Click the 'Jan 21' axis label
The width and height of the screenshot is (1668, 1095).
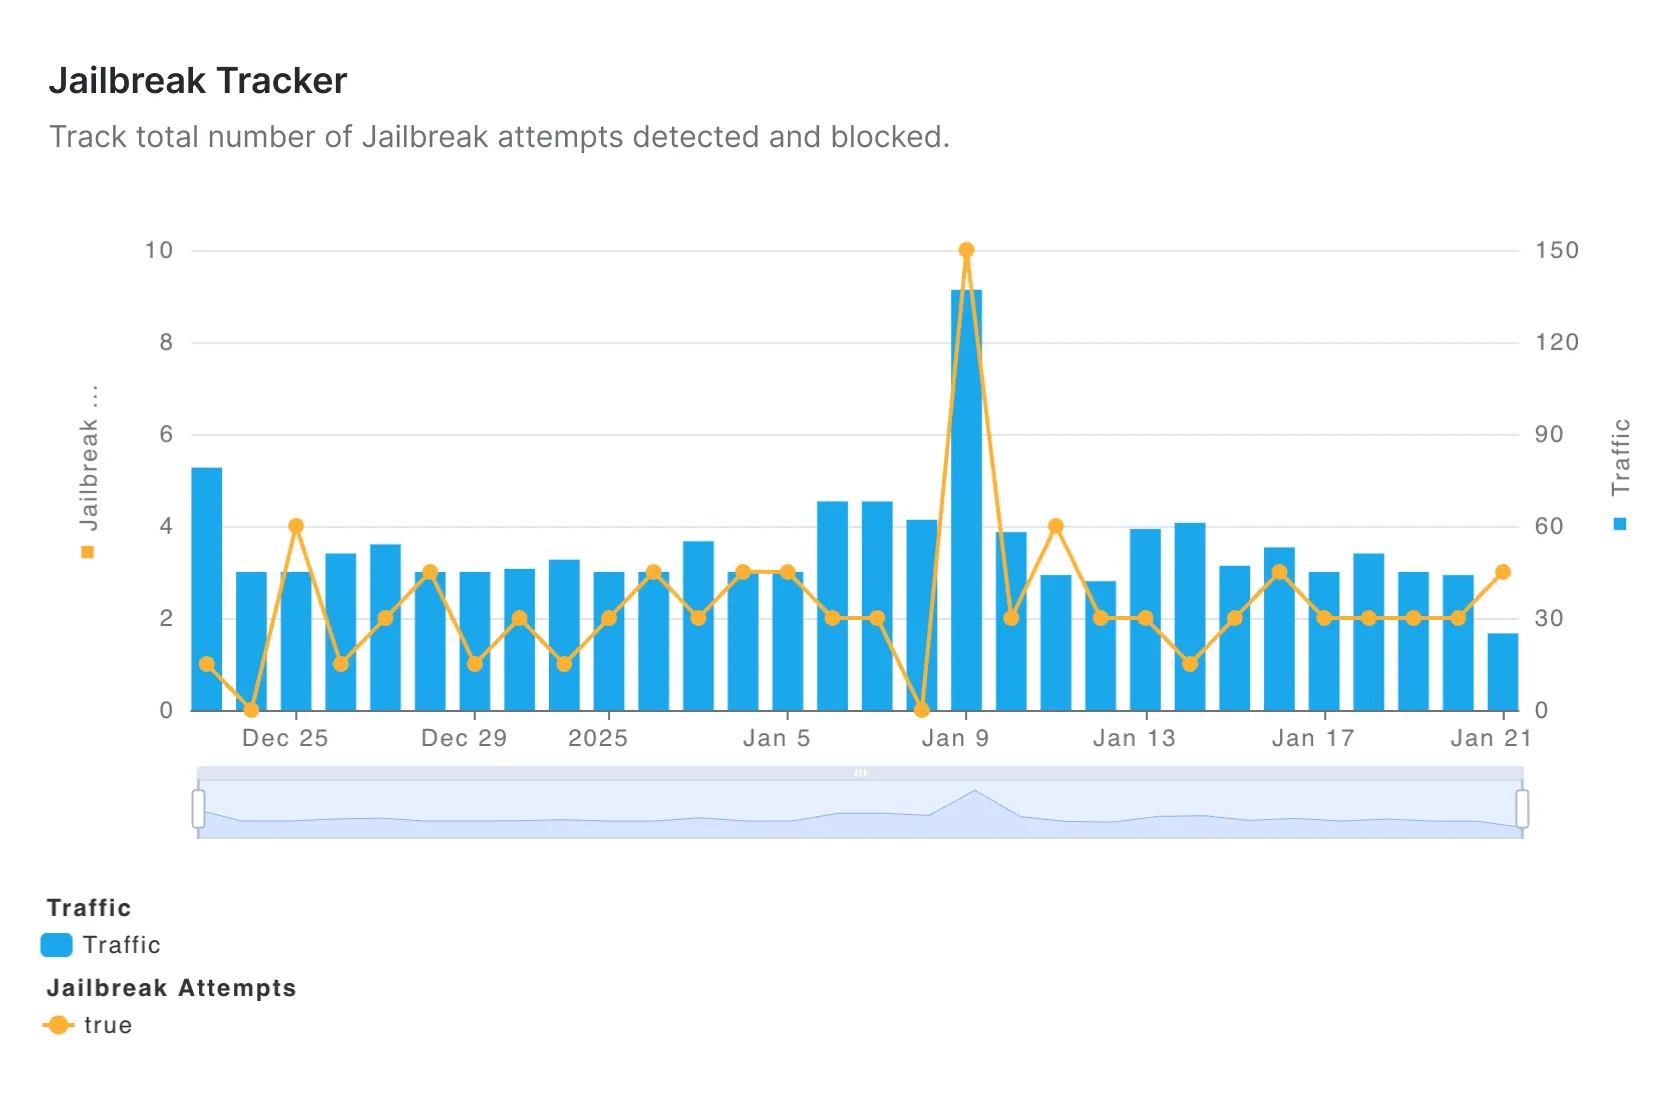(1491, 738)
